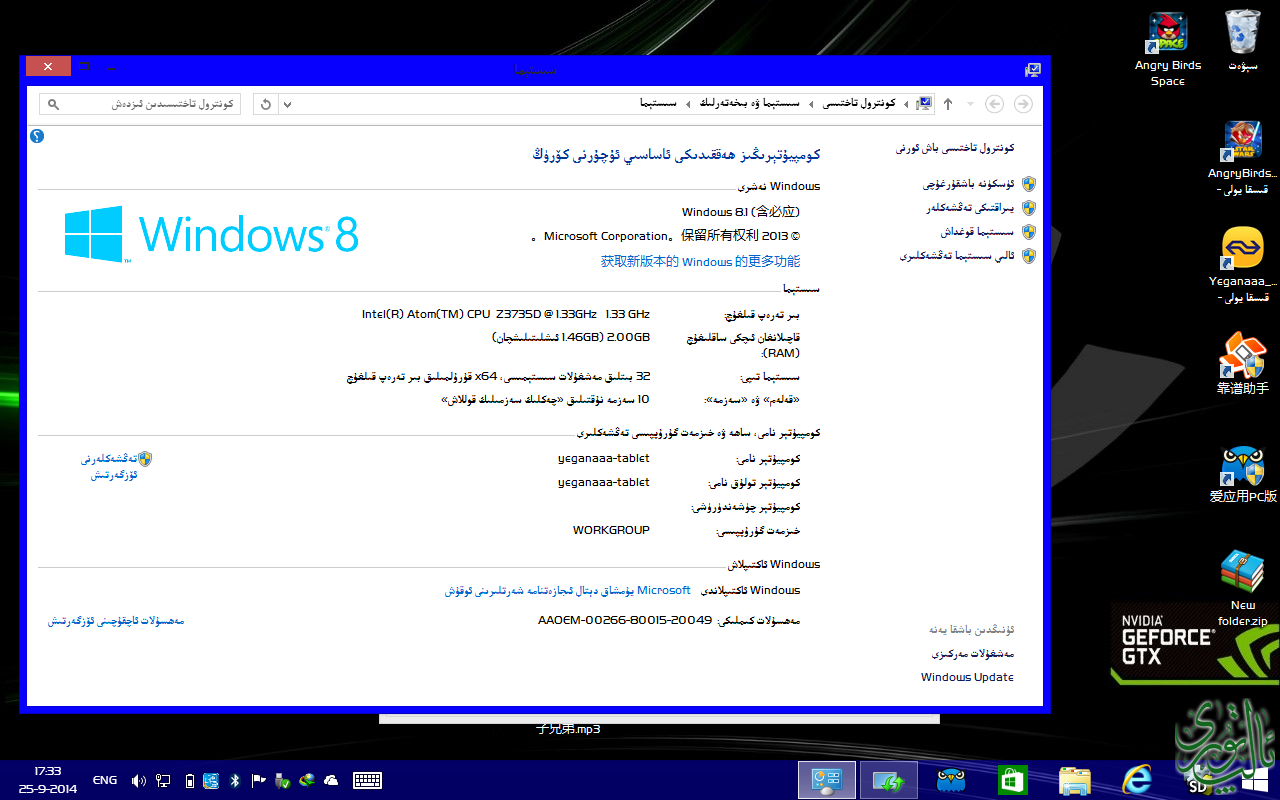Refresh the address bar with the reload button
This screenshot has height=800, width=1280.
tap(265, 104)
